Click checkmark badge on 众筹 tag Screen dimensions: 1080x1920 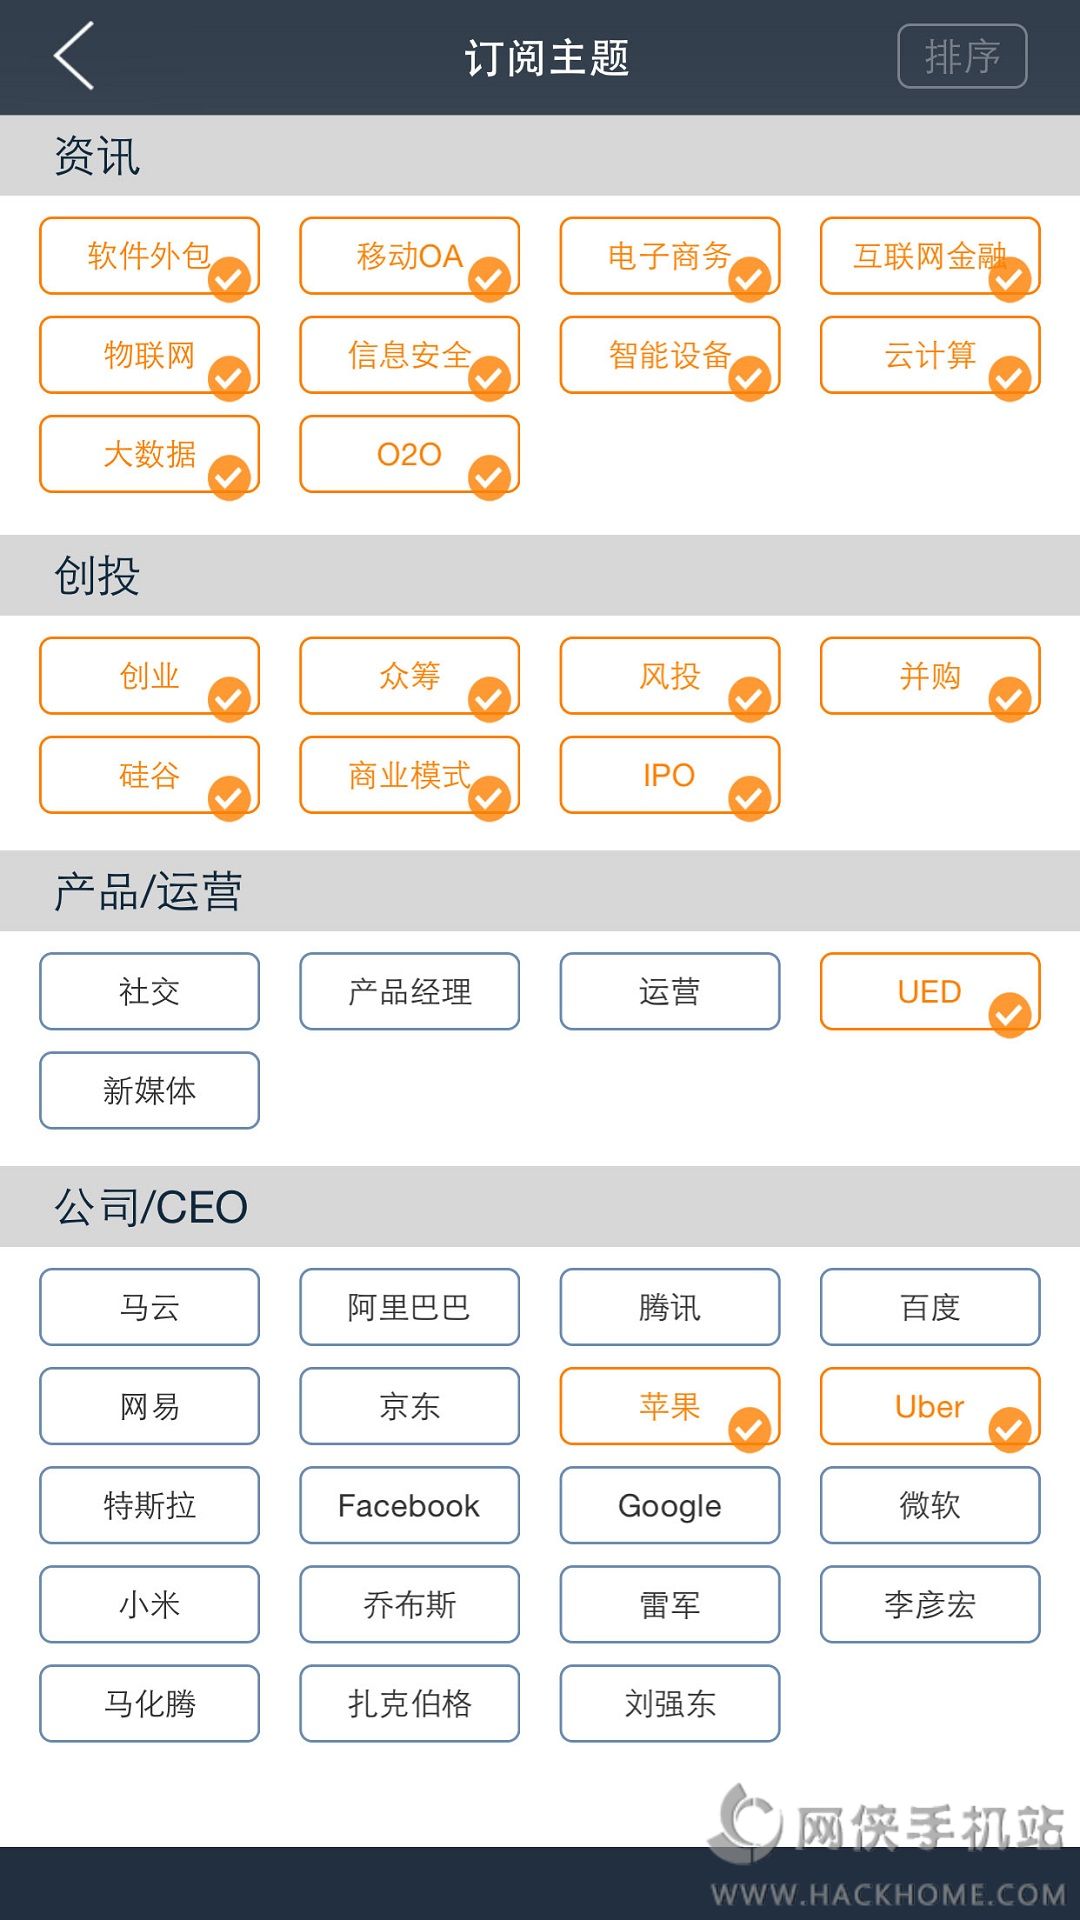(489, 698)
